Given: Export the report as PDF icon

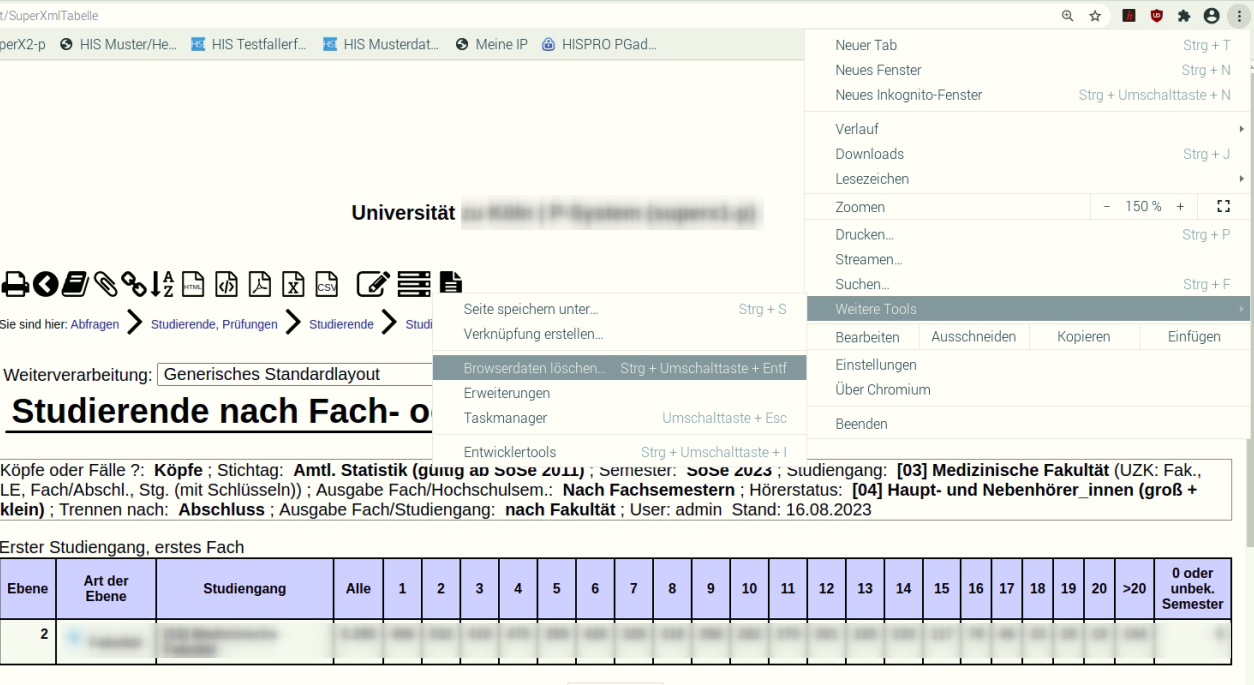Looking at the screenshot, I should 260,285.
